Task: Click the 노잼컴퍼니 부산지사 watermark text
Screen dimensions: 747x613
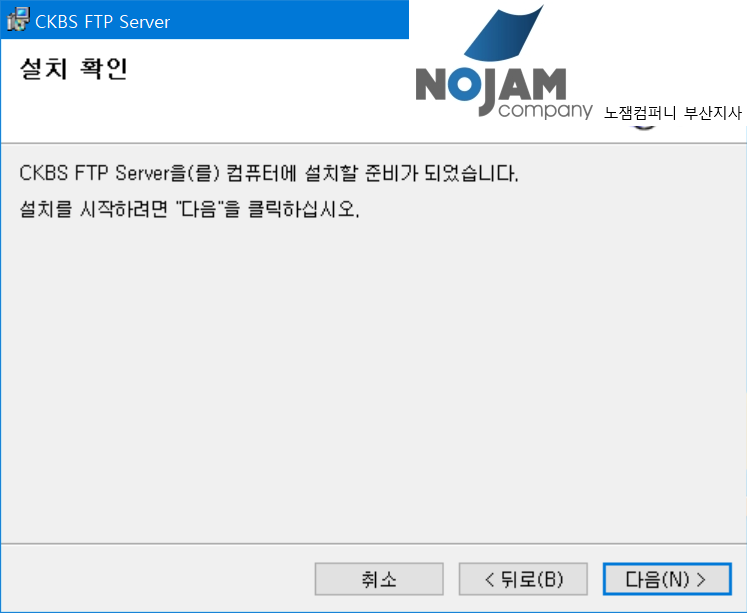Action: 673,113
